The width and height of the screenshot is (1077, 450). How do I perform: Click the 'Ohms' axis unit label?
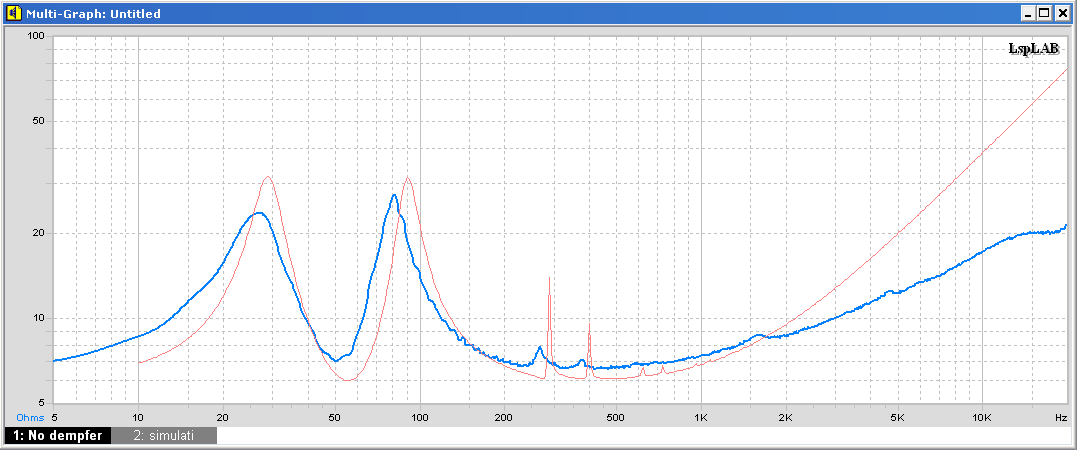(x=30, y=418)
